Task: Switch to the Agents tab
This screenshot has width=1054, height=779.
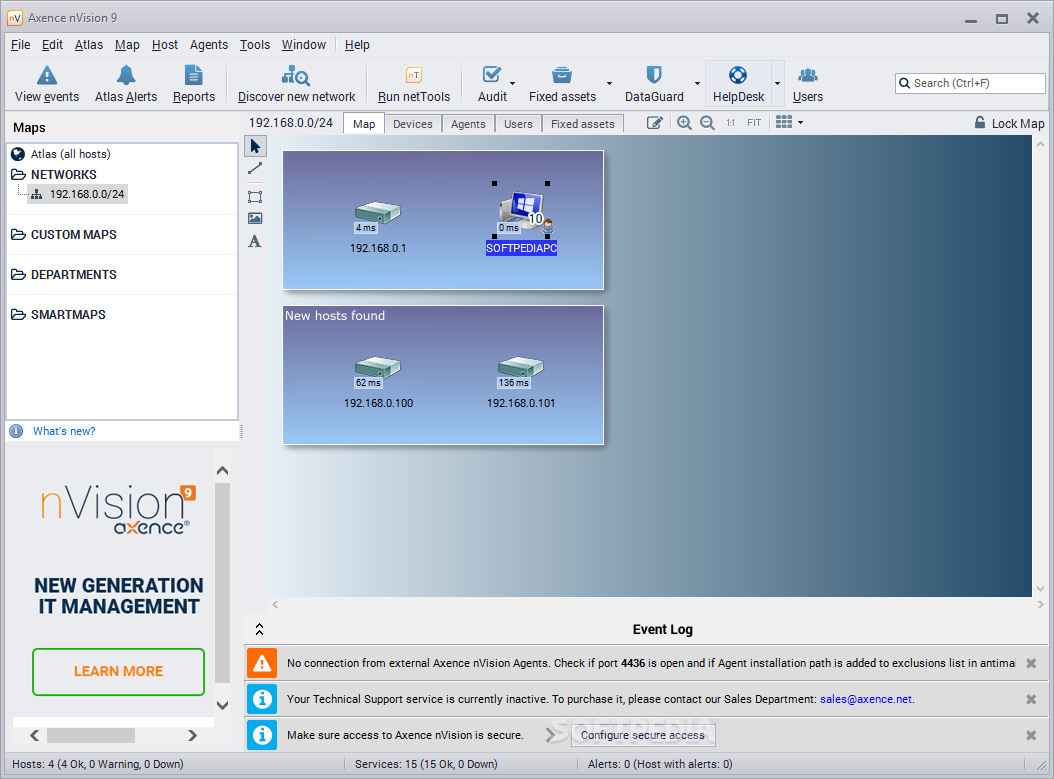Action: coord(468,124)
